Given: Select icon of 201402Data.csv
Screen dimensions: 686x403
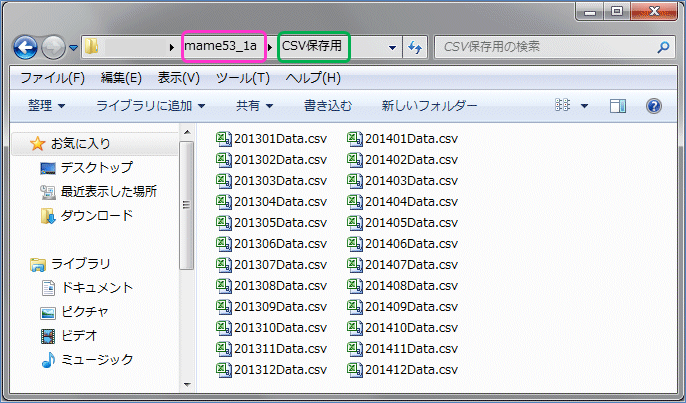Looking at the screenshot, I should tap(355, 160).
